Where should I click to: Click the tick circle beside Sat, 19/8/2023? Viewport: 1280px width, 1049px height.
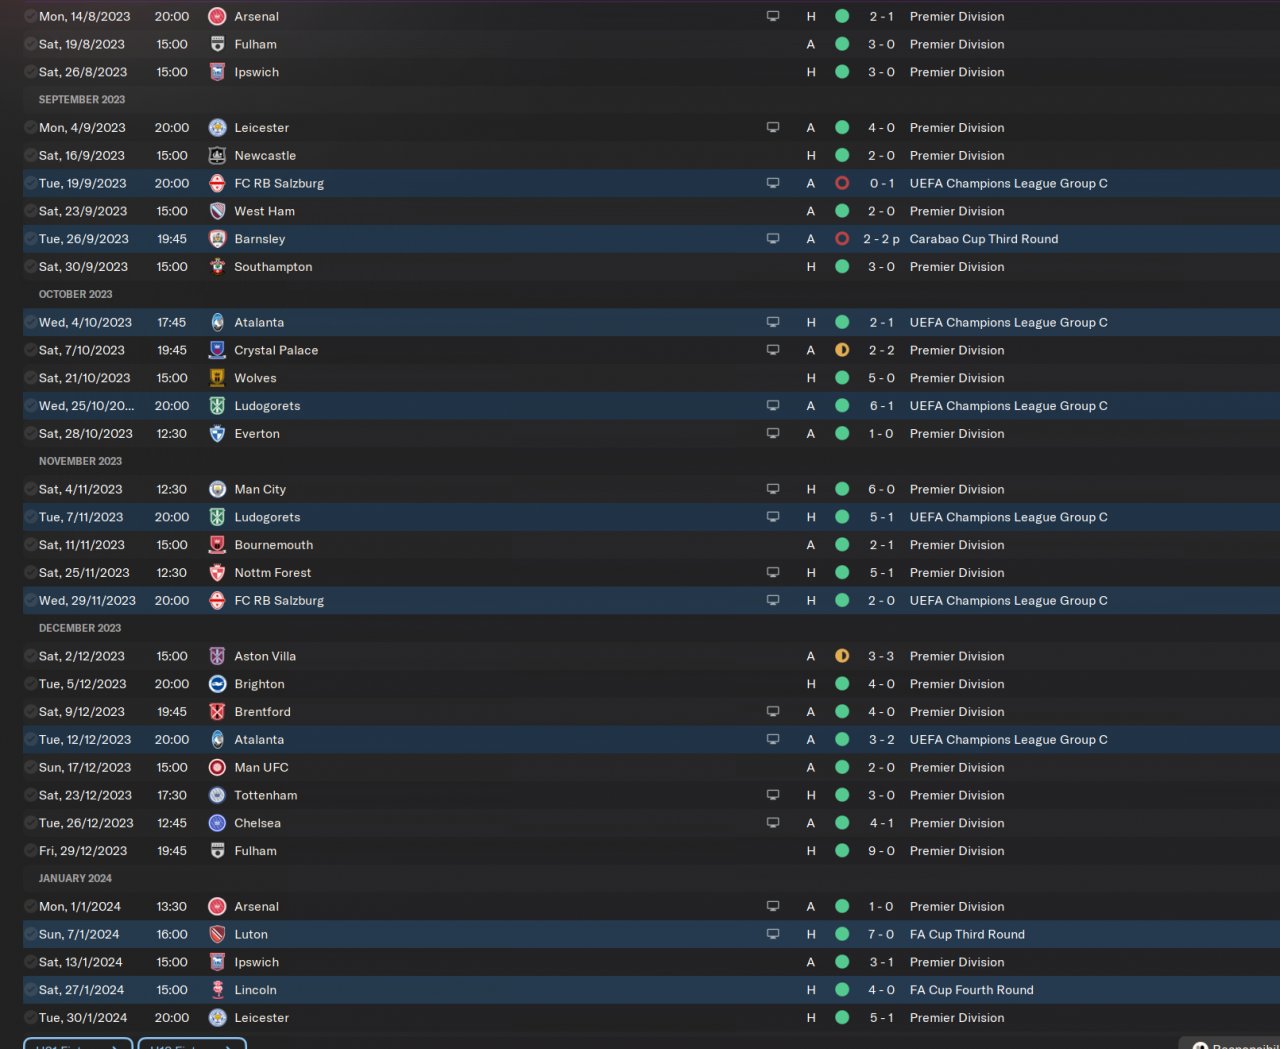(x=30, y=45)
